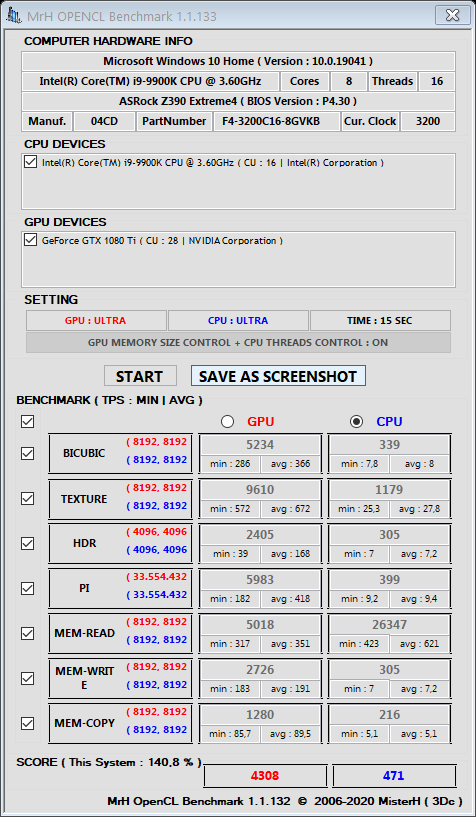
Task: Click the total GPU score 4308
Action: click(x=265, y=776)
